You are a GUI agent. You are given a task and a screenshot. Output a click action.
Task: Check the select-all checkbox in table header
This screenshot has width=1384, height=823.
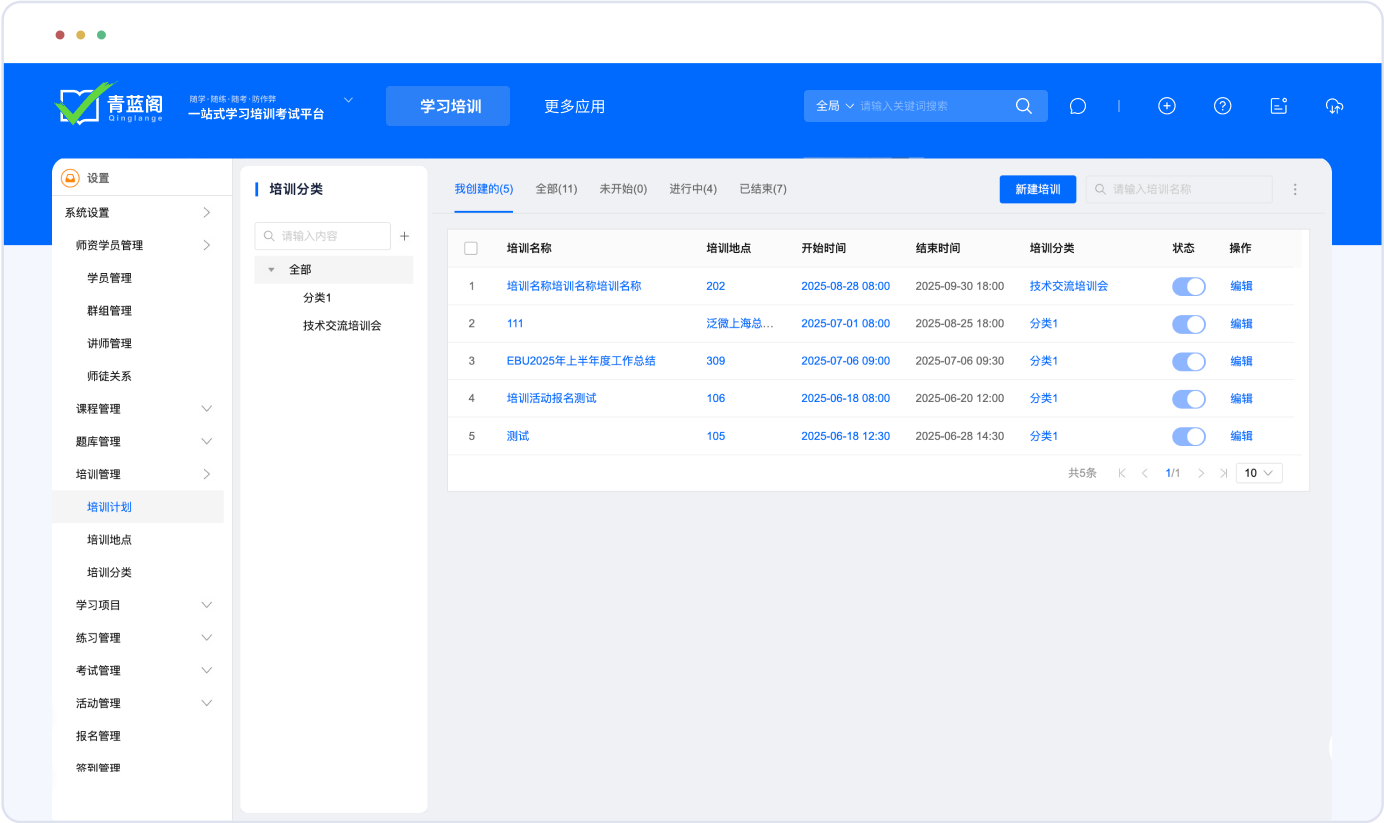pos(471,248)
